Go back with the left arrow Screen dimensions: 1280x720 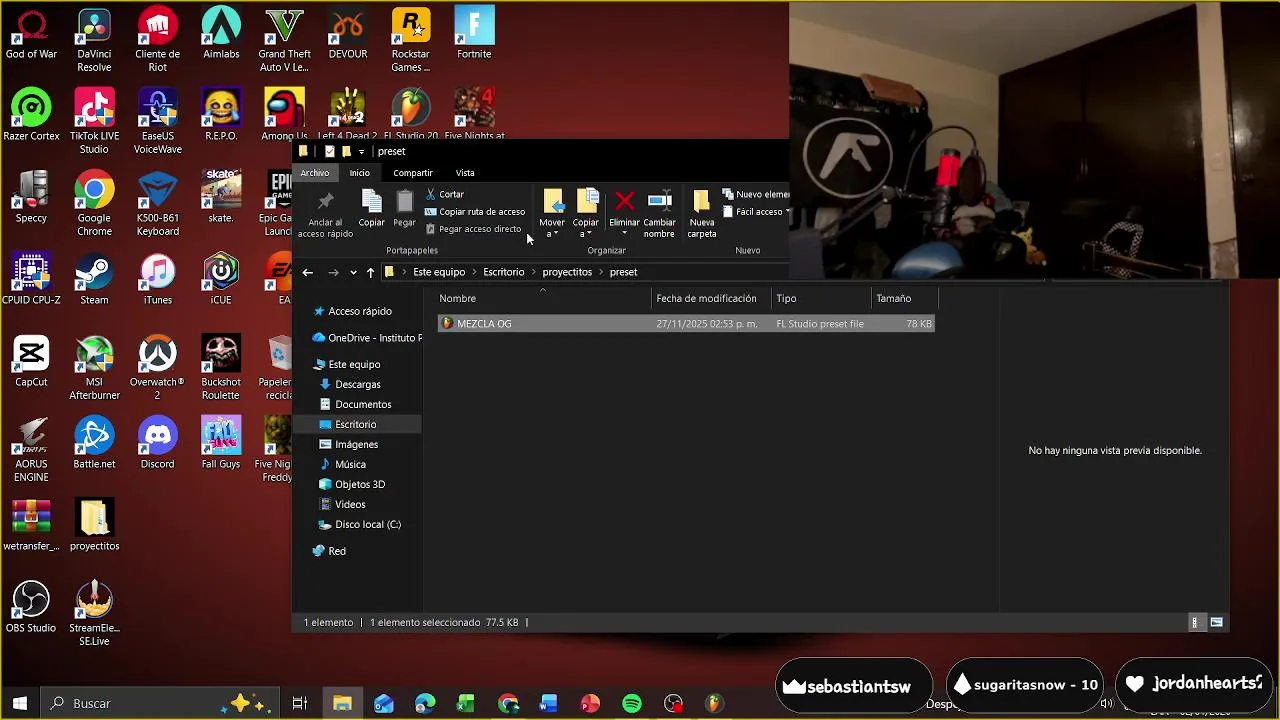click(x=308, y=272)
